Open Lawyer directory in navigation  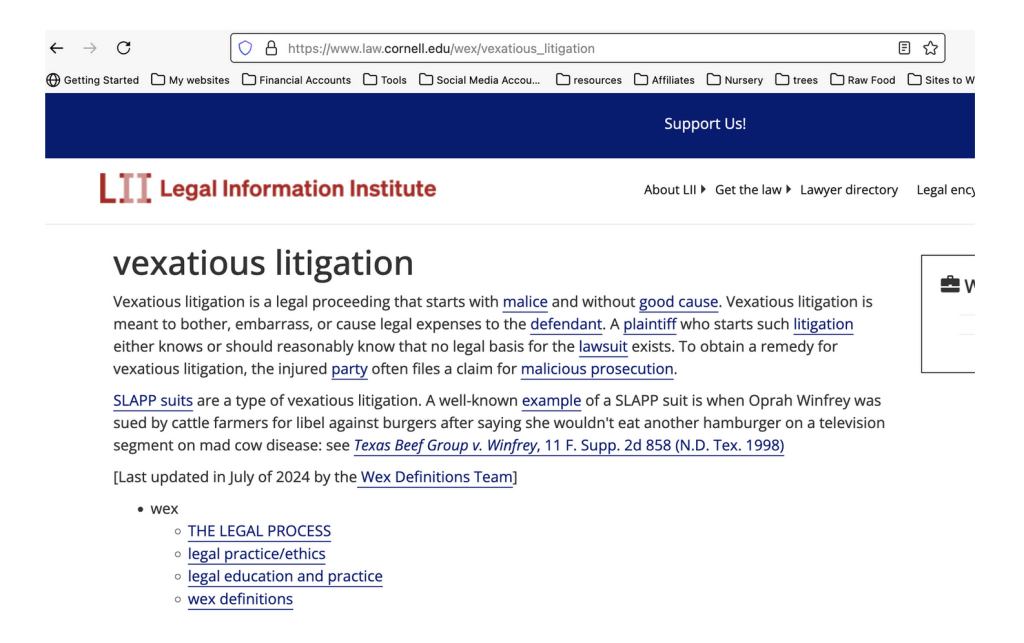849,190
